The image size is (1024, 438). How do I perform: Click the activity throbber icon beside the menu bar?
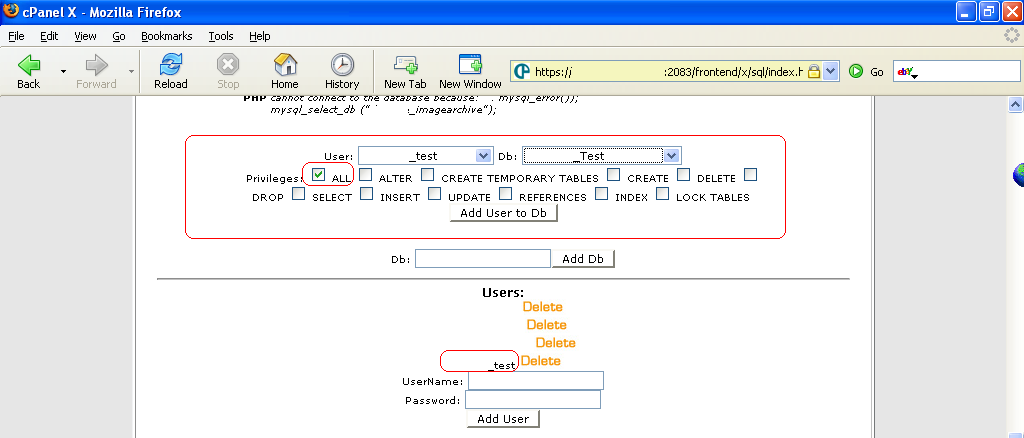pyautogui.click(x=1012, y=36)
